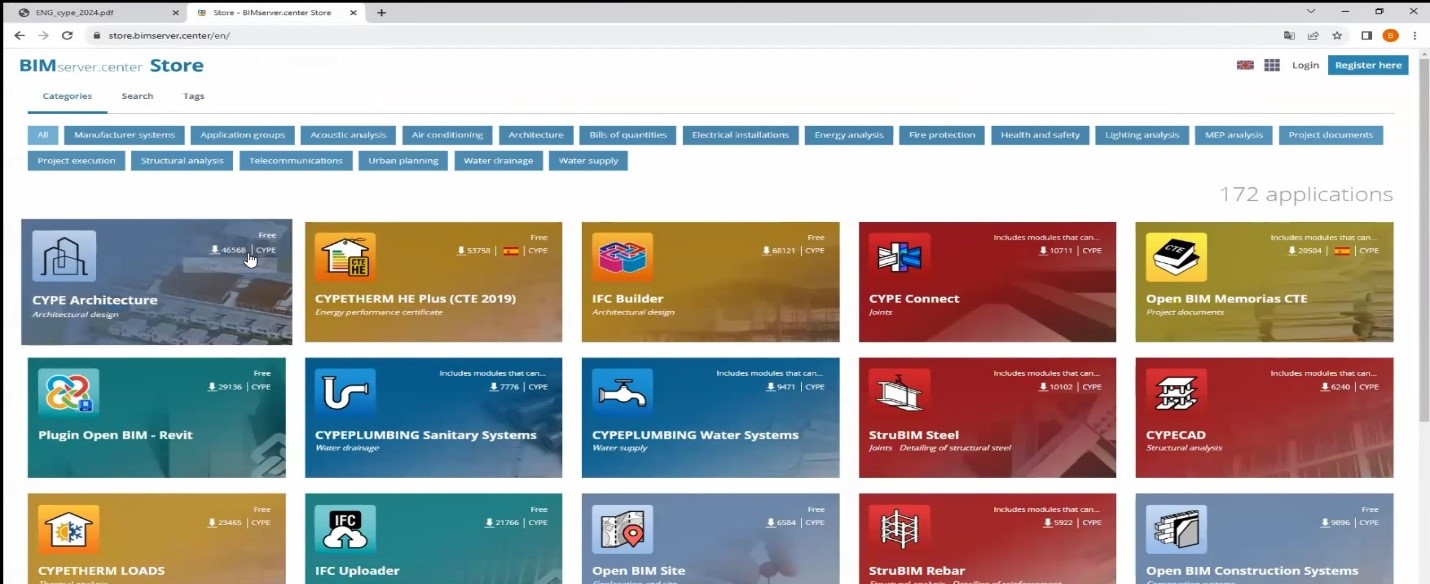This screenshot has width=1430, height=584.
Task: Open the CYPE Architecture app icon
Action: (x=64, y=256)
